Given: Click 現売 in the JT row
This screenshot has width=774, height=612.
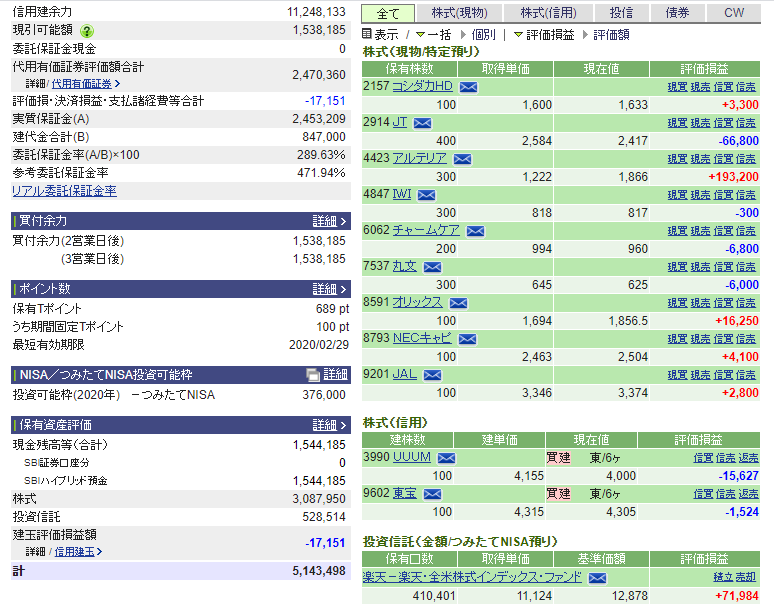Looking at the screenshot, I should coord(700,123).
